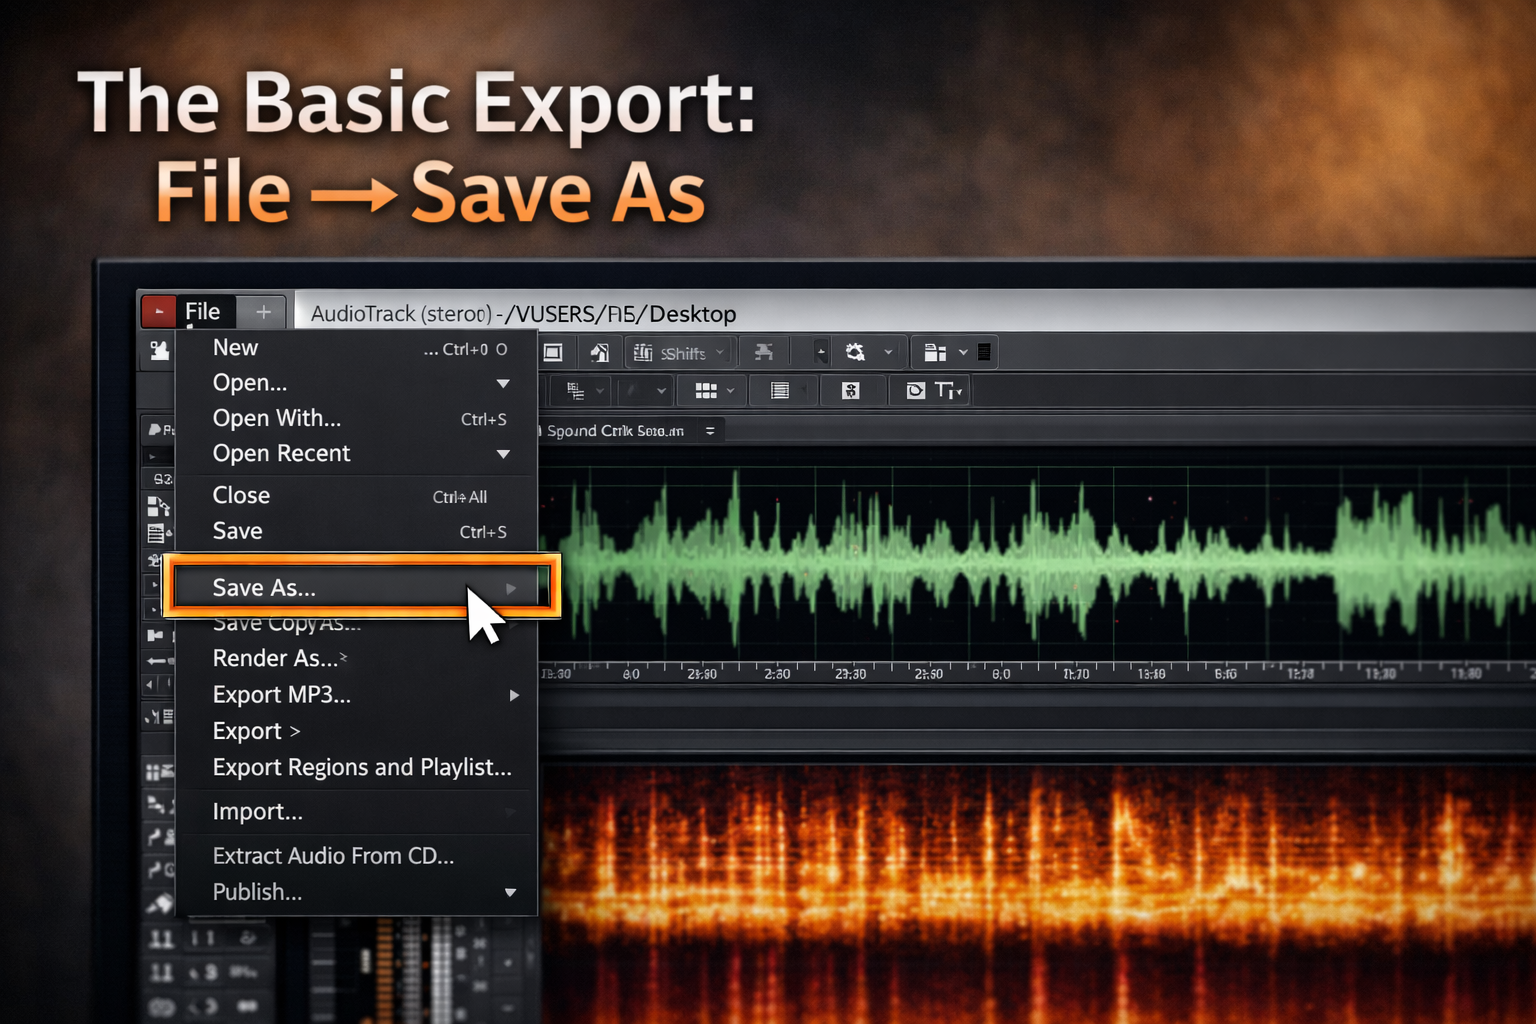Click the red app icon beside File
The width and height of the screenshot is (1536, 1024).
158,312
